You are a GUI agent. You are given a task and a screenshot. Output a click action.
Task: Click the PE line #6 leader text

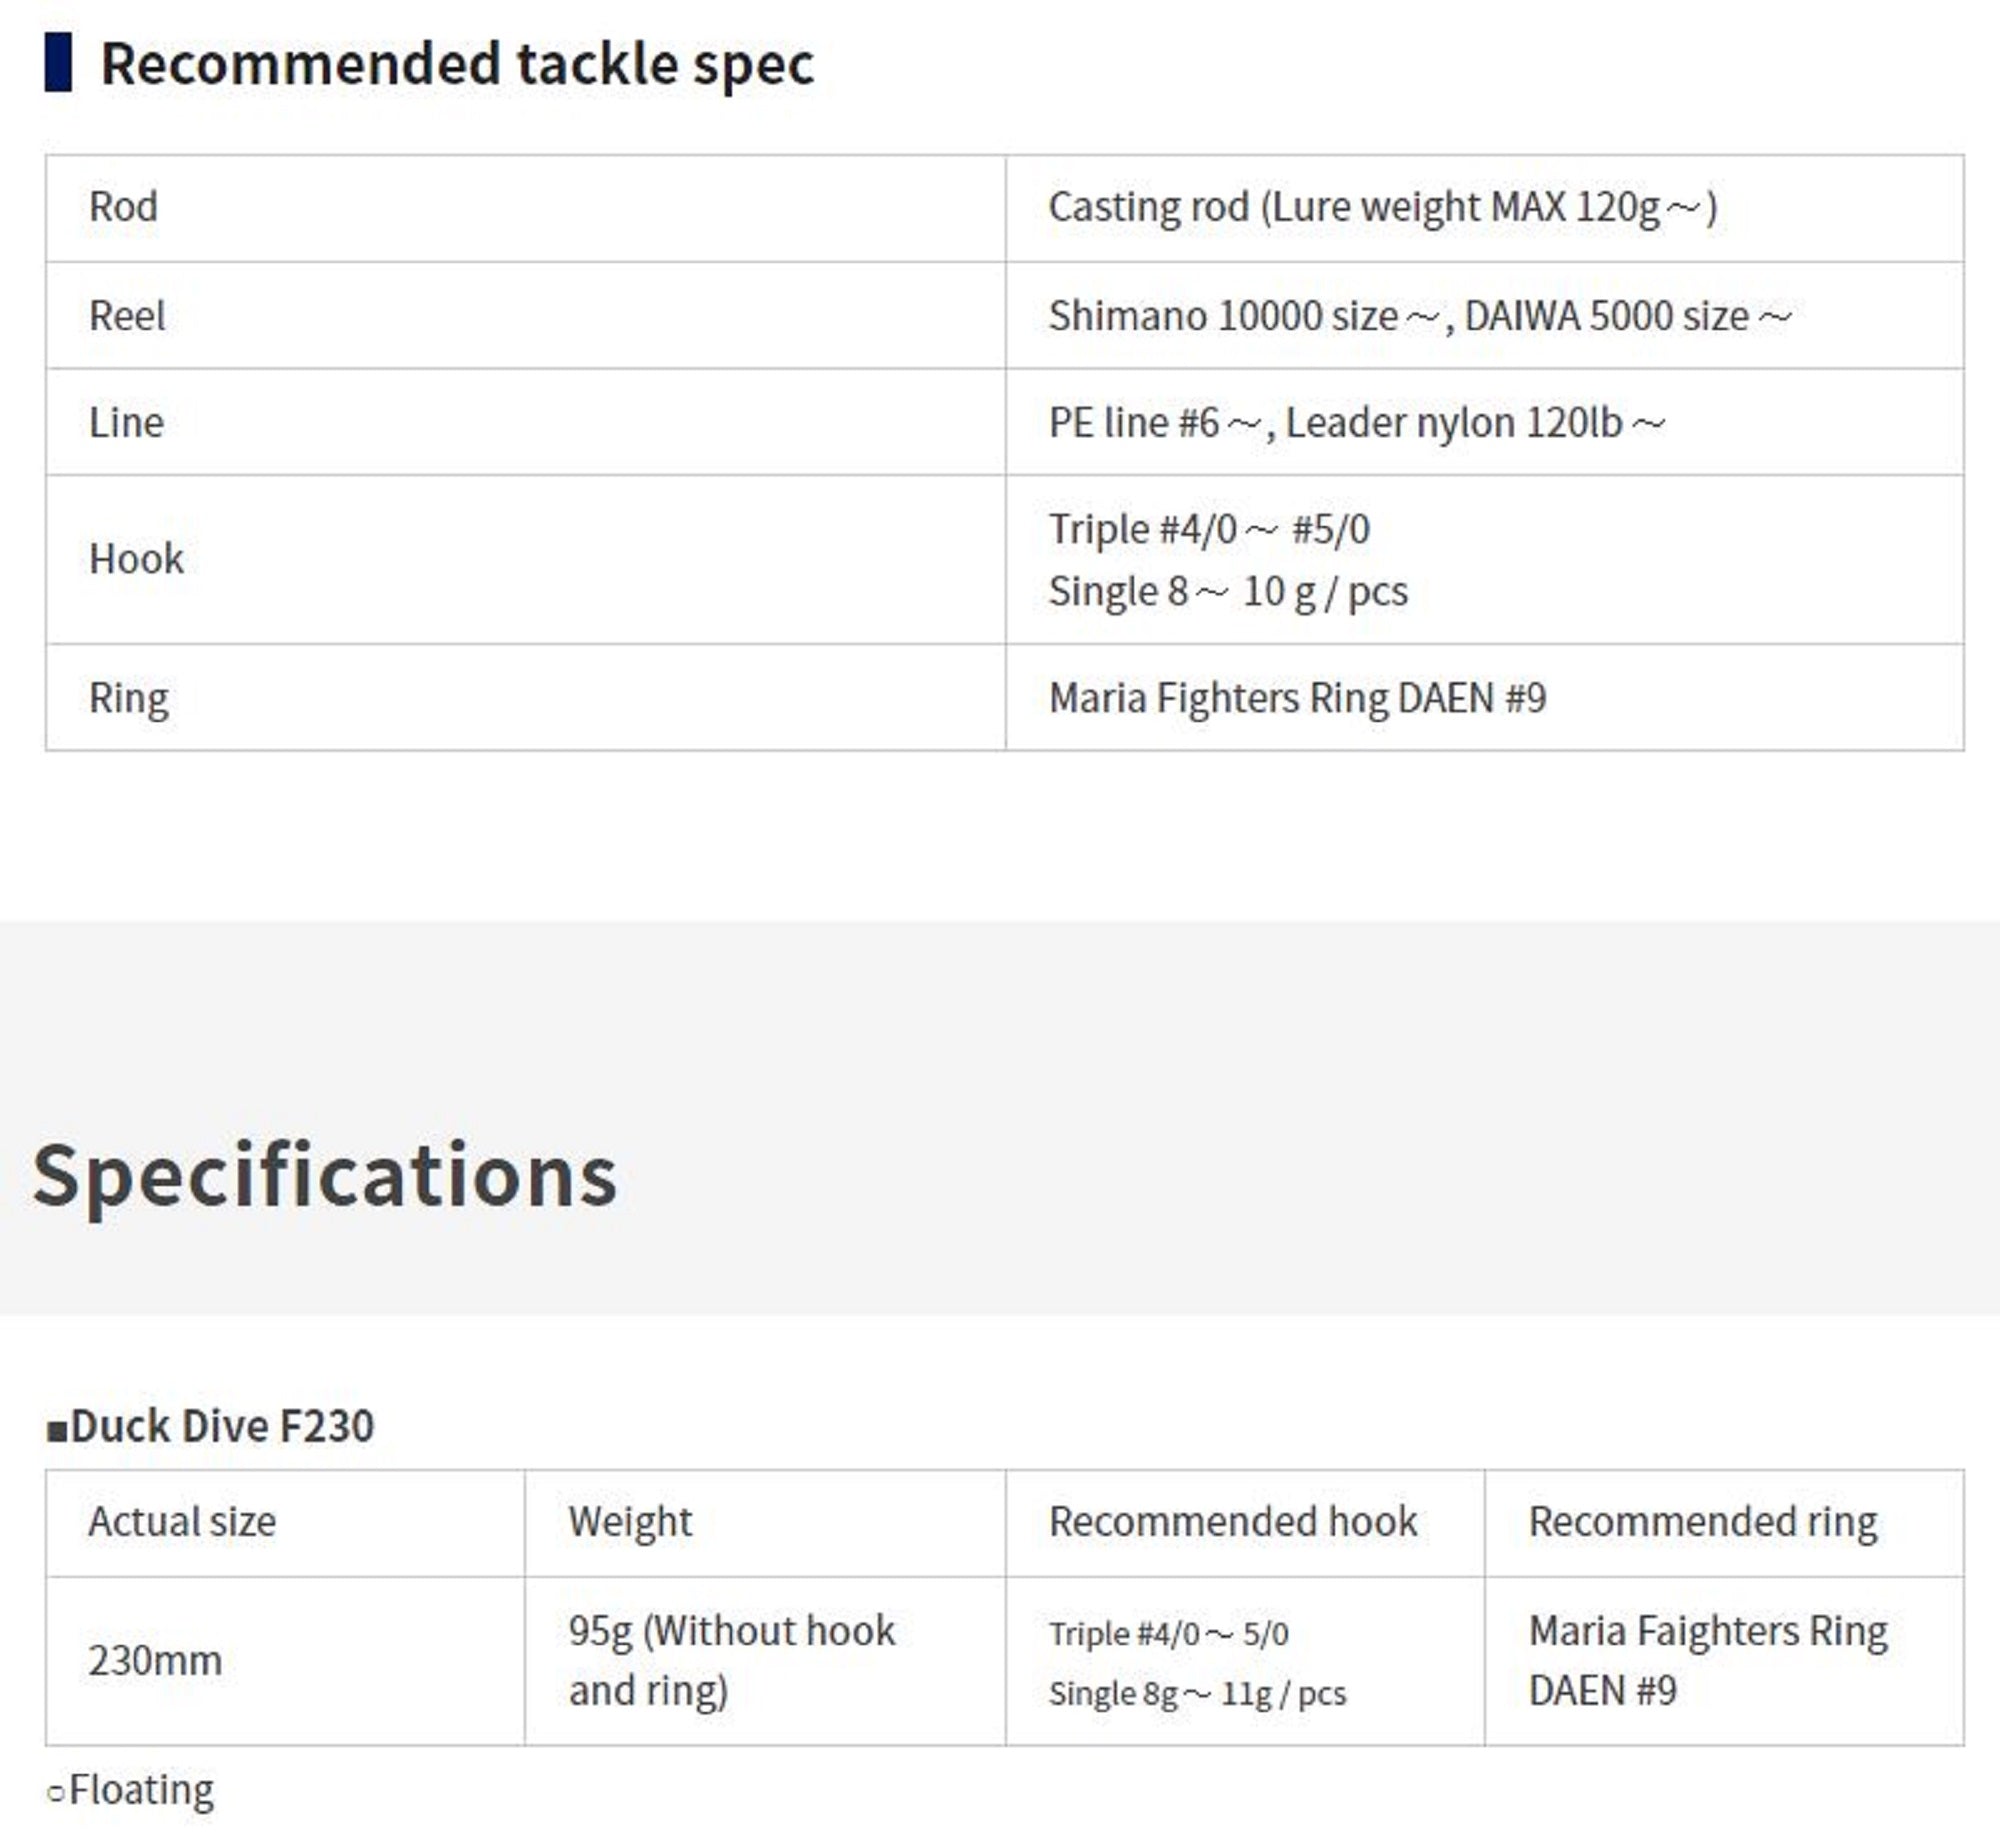click(x=1356, y=423)
